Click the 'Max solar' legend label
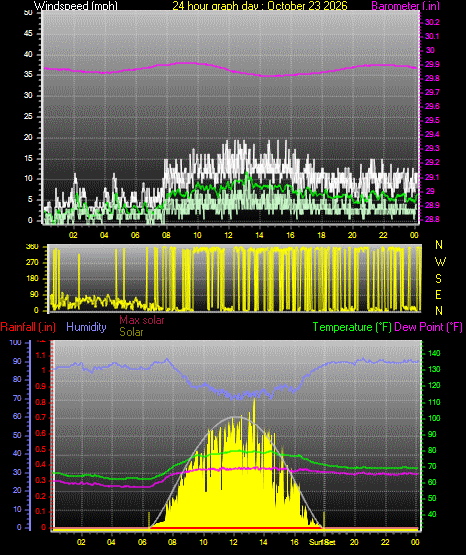Viewport: 466px width, 555px height. coord(142,320)
